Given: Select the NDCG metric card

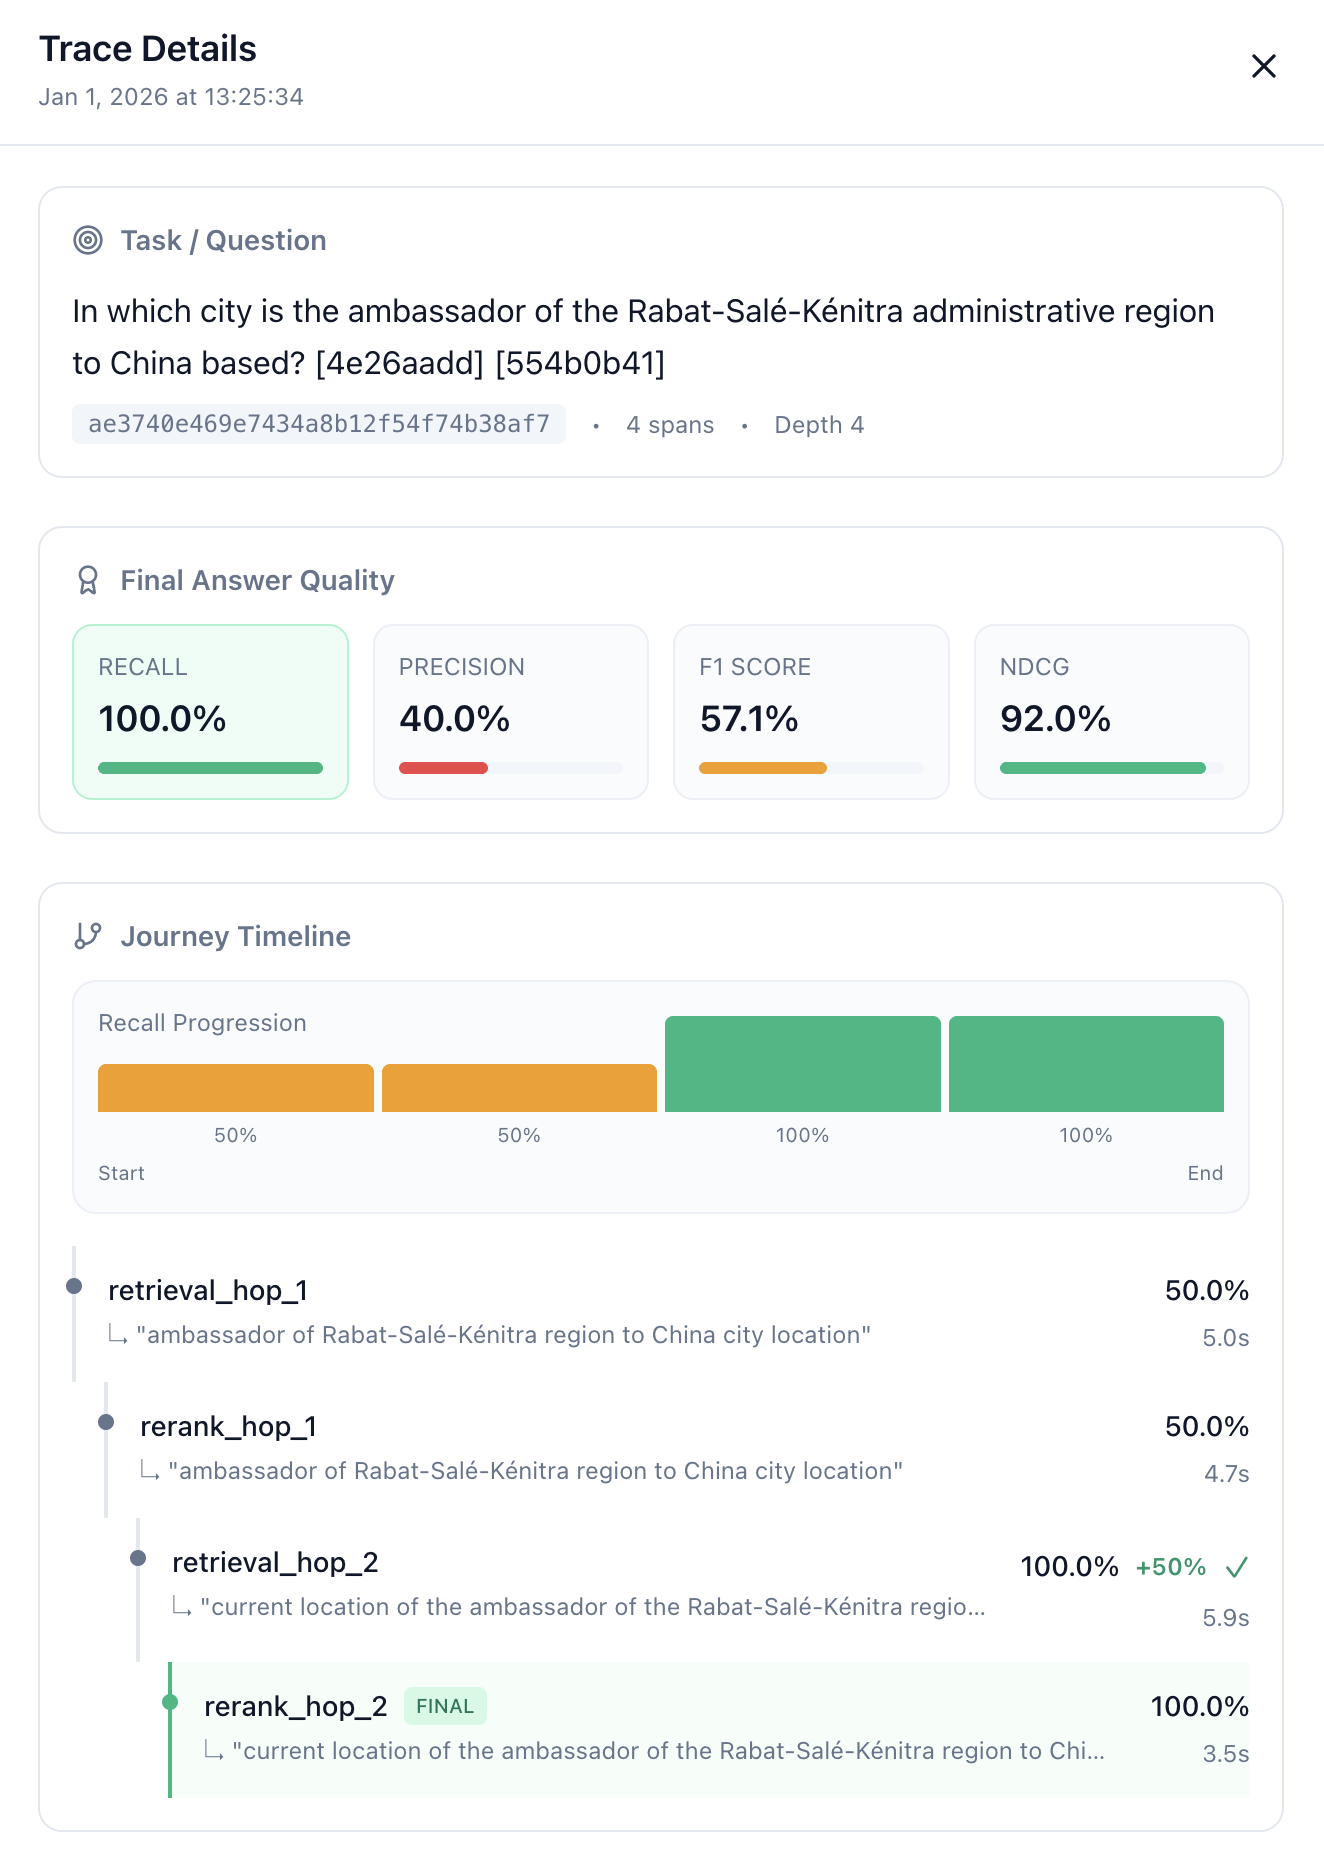Looking at the screenshot, I should click(1111, 712).
